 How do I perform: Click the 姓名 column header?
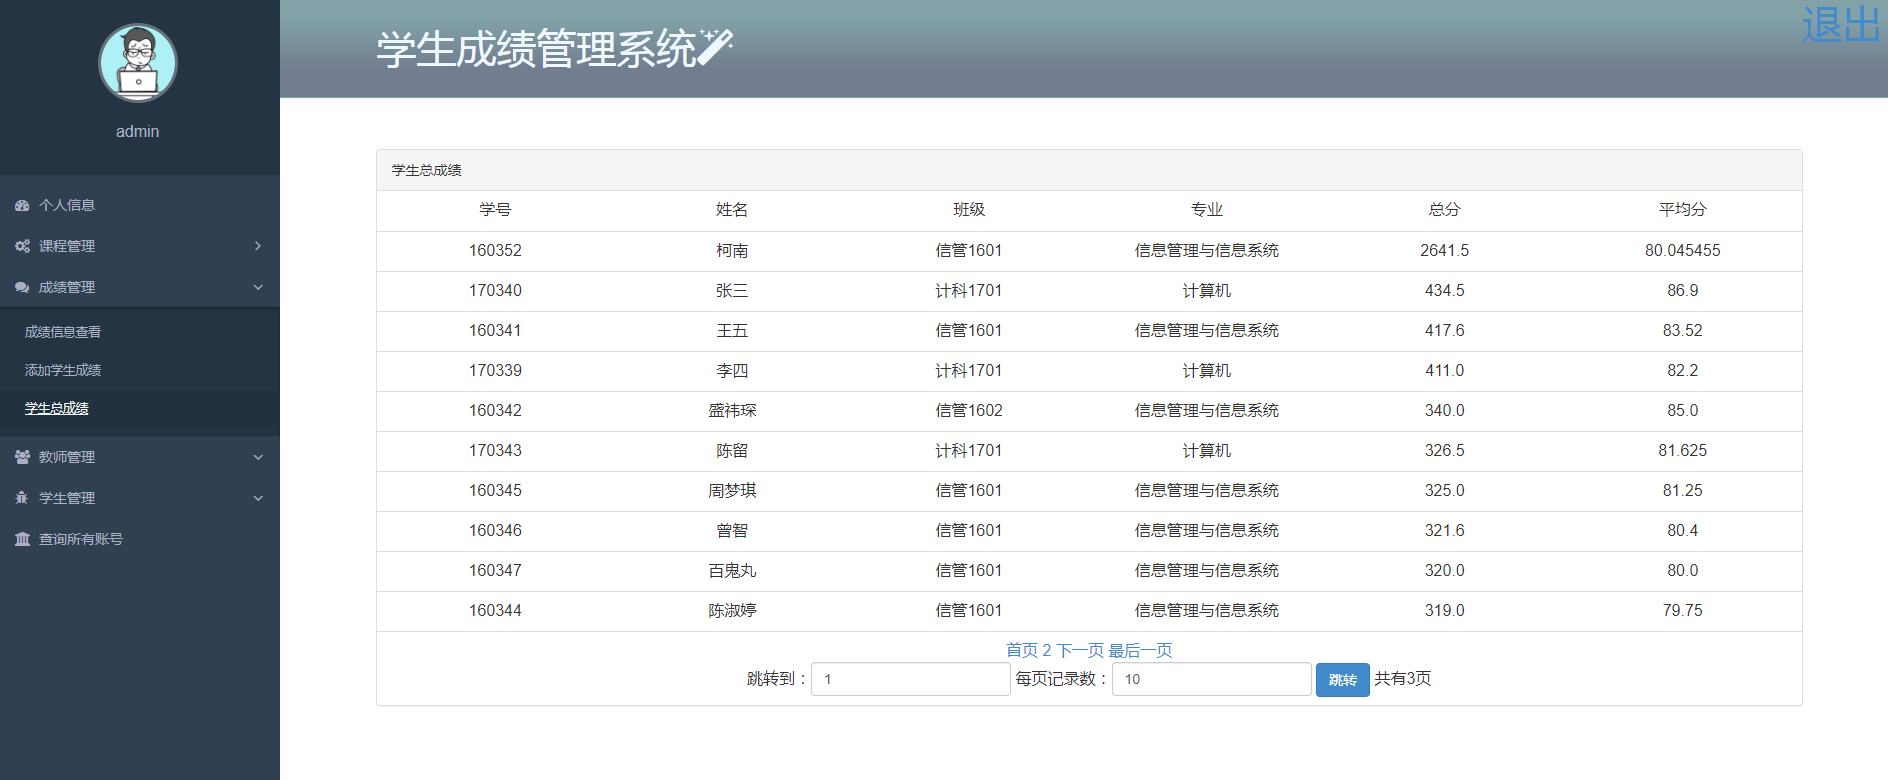point(732,210)
